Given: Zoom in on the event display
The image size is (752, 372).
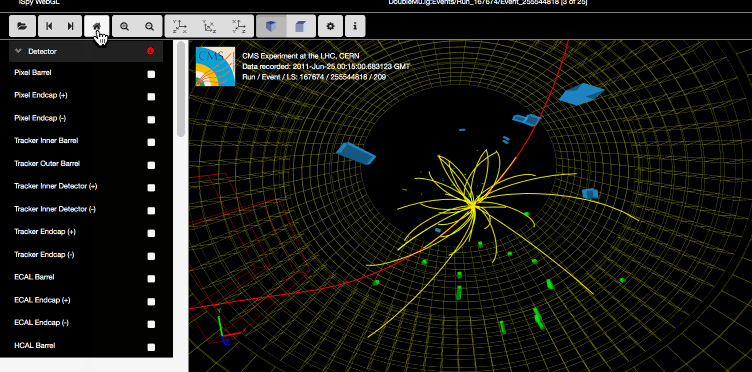Looking at the screenshot, I should click(x=125, y=26).
